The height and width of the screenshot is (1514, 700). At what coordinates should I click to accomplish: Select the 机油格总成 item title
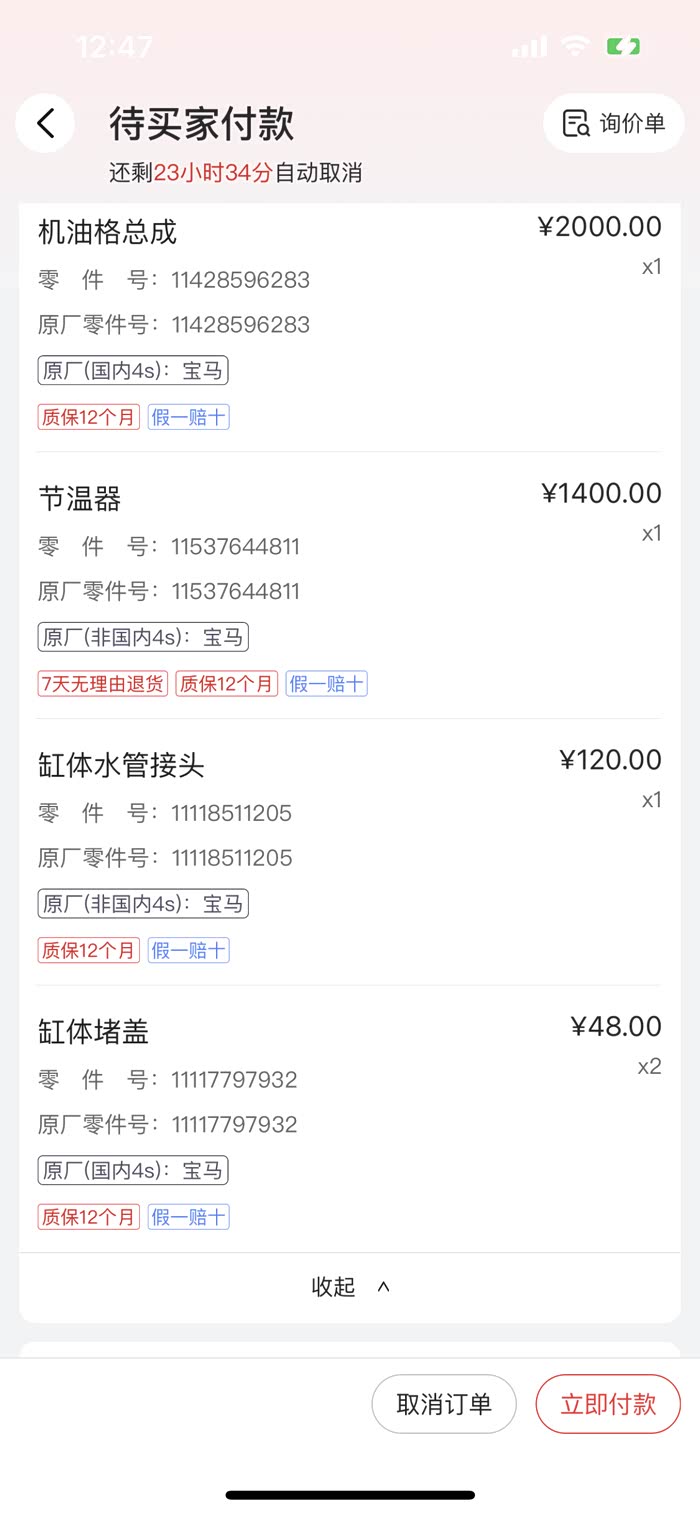(107, 232)
